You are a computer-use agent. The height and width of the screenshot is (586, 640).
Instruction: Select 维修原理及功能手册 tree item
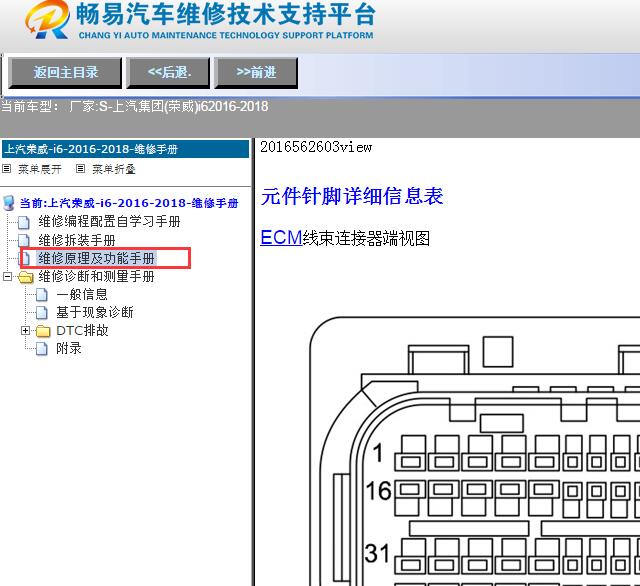click(96, 258)
